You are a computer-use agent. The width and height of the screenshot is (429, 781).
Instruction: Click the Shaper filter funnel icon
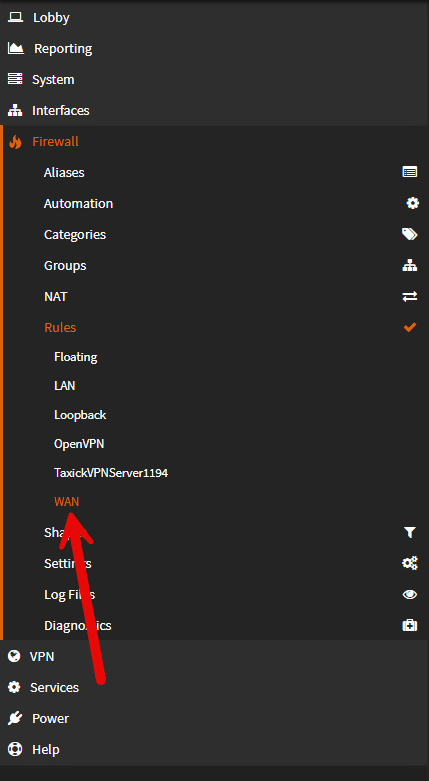(x=410, y=532)
